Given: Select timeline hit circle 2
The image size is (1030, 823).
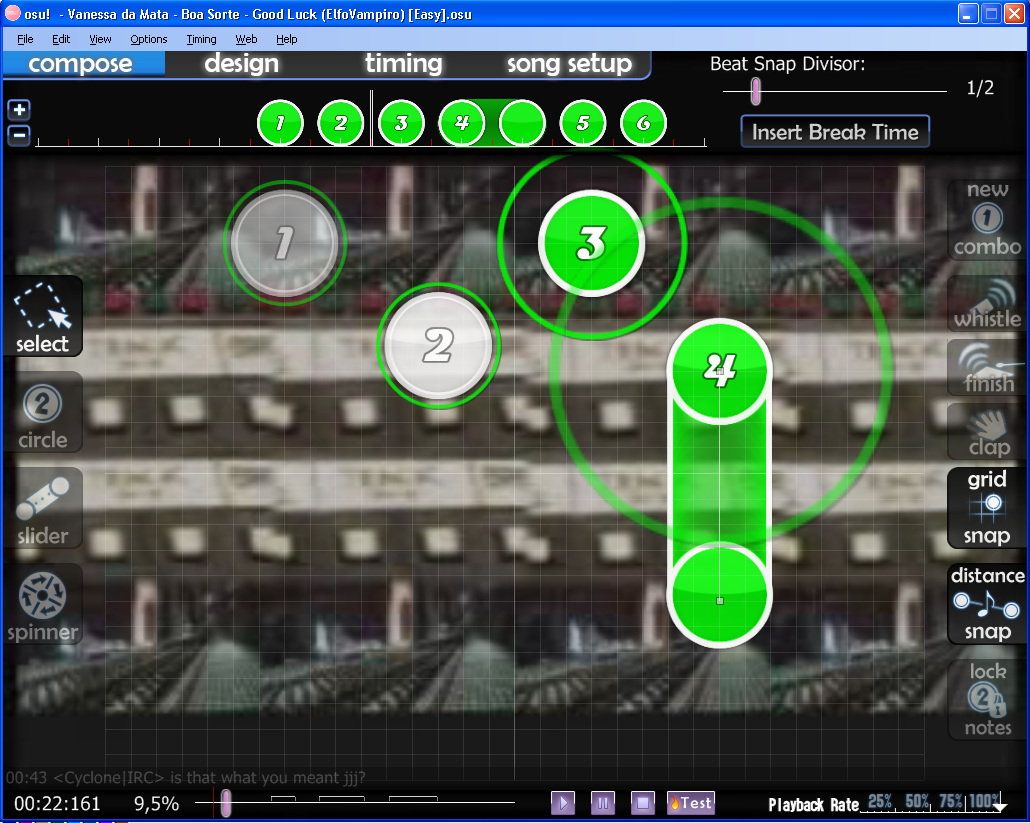Looking at the screenshot, I should tap(340, 123).
